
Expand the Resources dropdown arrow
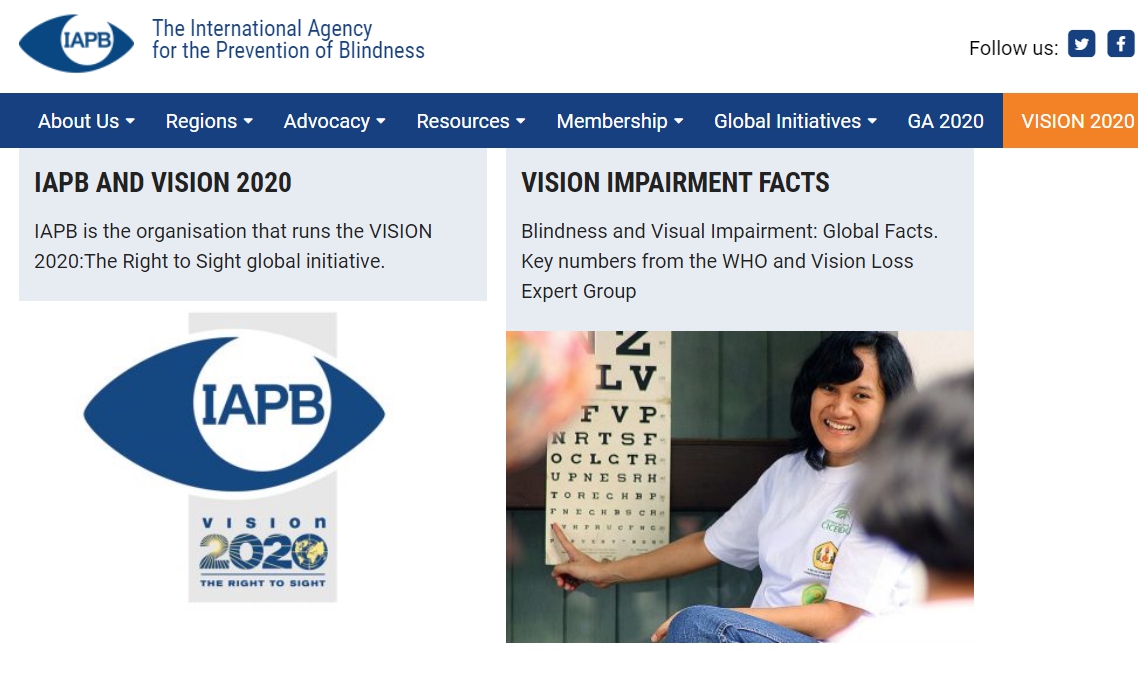click(520, 121)
